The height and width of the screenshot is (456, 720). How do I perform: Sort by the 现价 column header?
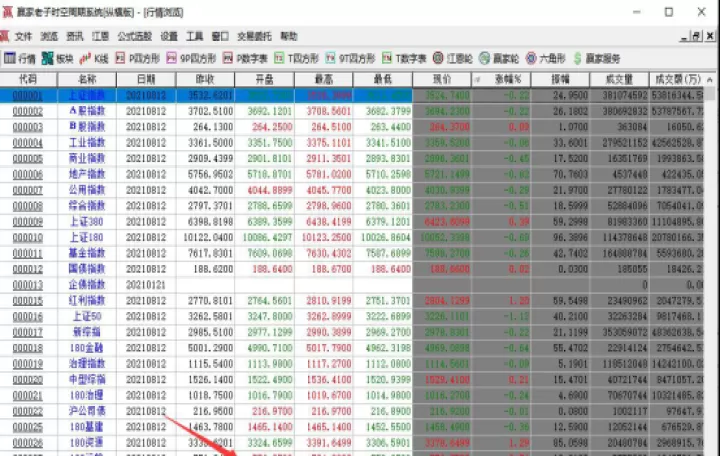coord(442,79)
